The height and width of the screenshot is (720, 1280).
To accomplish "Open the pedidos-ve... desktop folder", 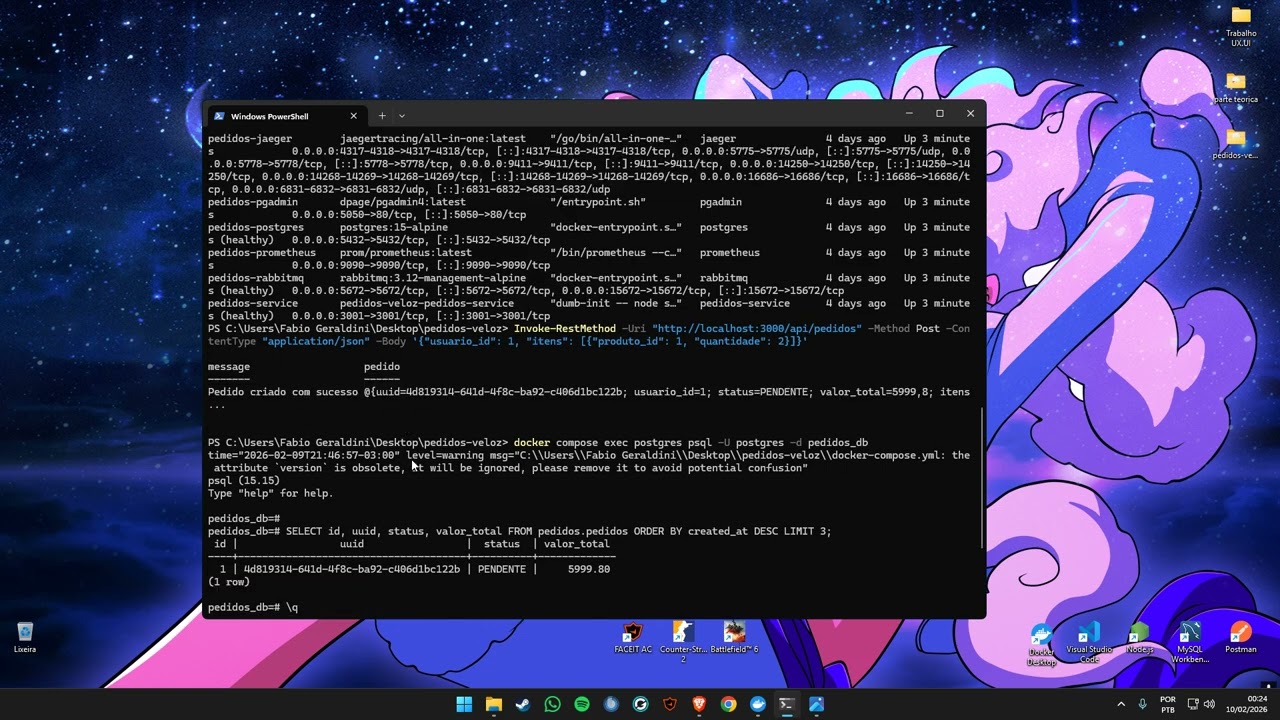I will click(x=1236, y=144).
